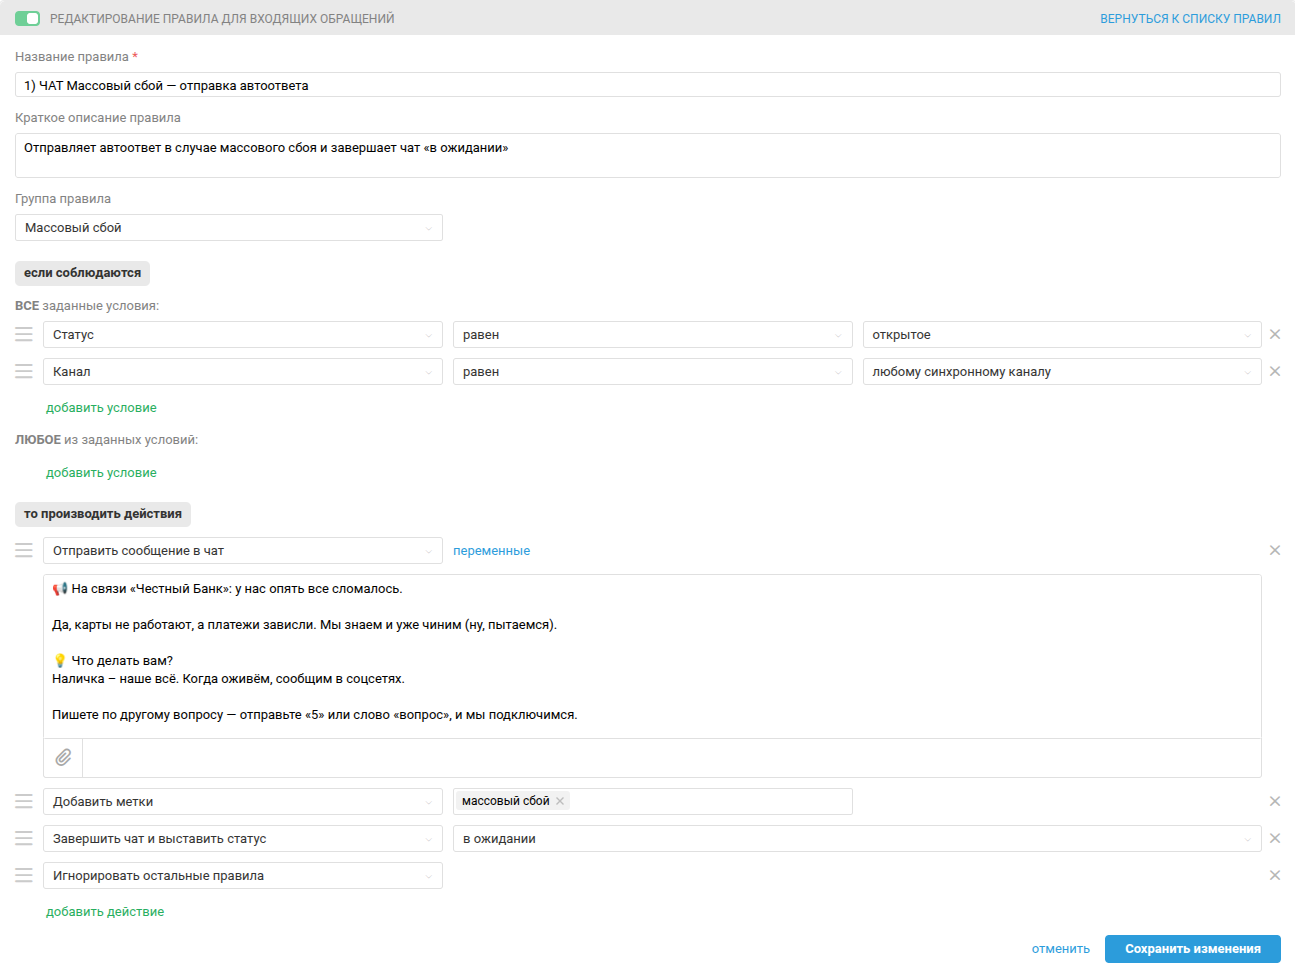Screen dimensions: 1295x977
Task: Grab the drag handle of the add tags action
Action: [x=24, y=801]
